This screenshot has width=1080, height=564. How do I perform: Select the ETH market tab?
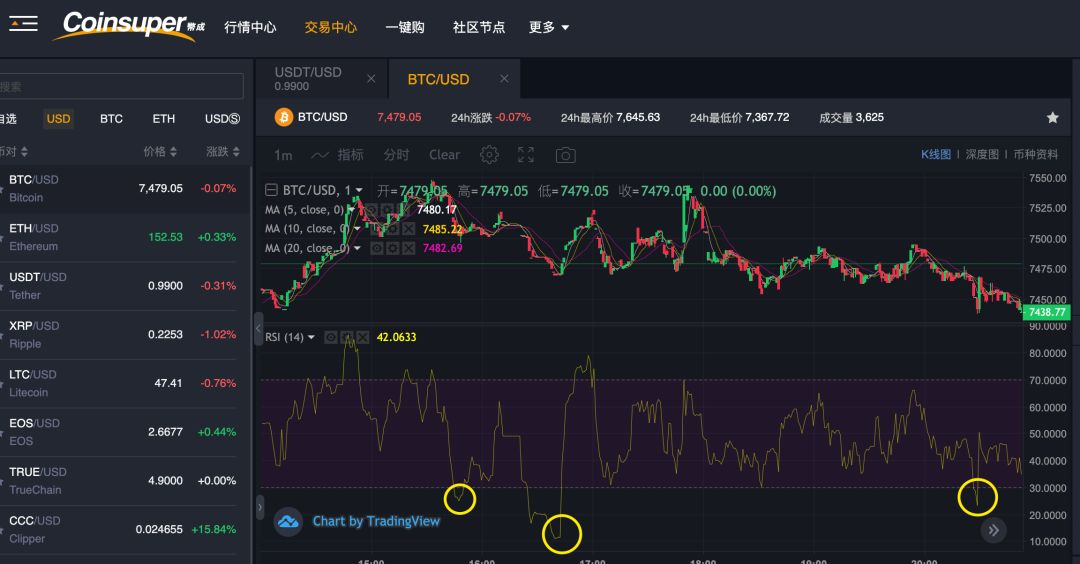[164, 118]
